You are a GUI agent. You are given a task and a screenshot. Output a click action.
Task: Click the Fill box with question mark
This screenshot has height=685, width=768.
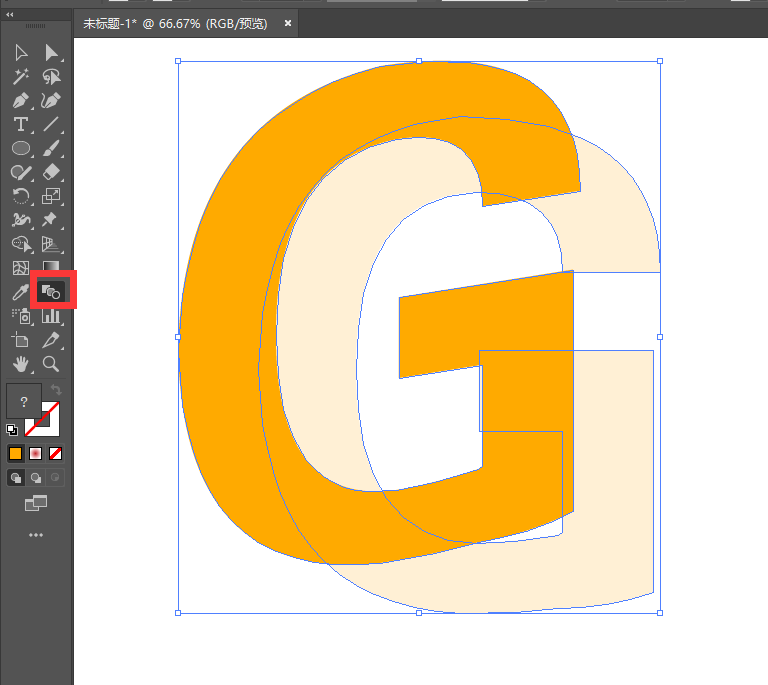pyautogui.click(x=24, y=401)
